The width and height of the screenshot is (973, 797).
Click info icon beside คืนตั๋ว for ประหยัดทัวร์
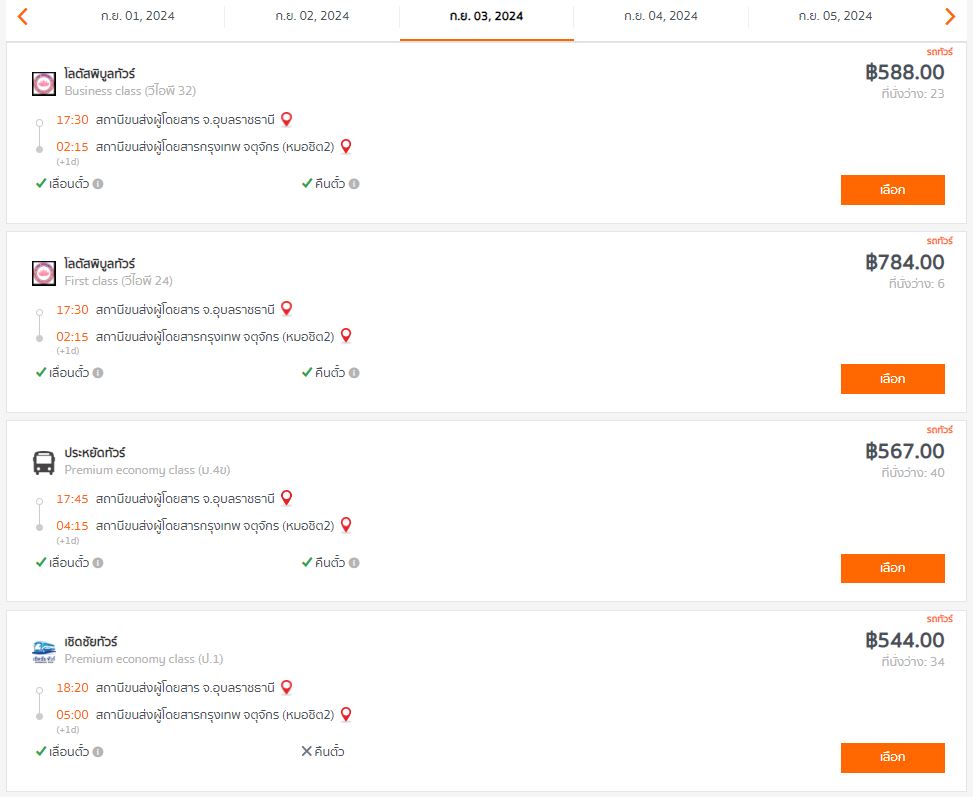(x=354, y=562)
